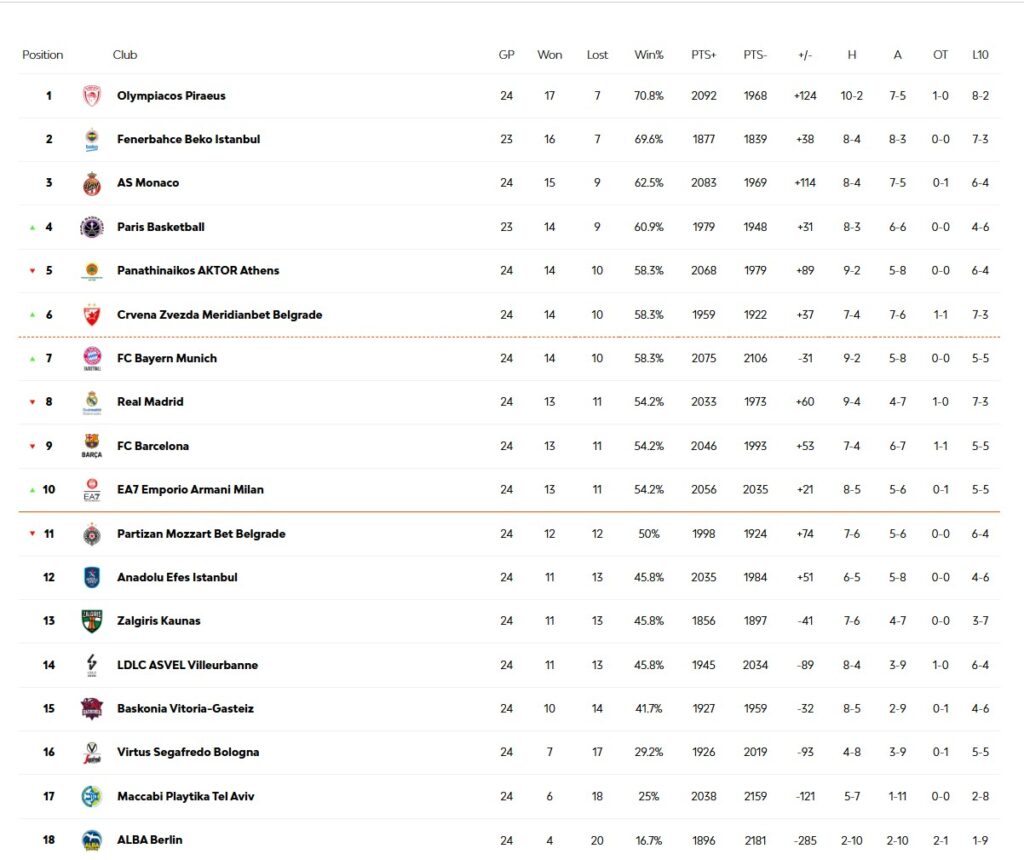Click the L10 column header
Image resolution: width=1024 pixels, height=860 pixels.
tap(980, 55)
